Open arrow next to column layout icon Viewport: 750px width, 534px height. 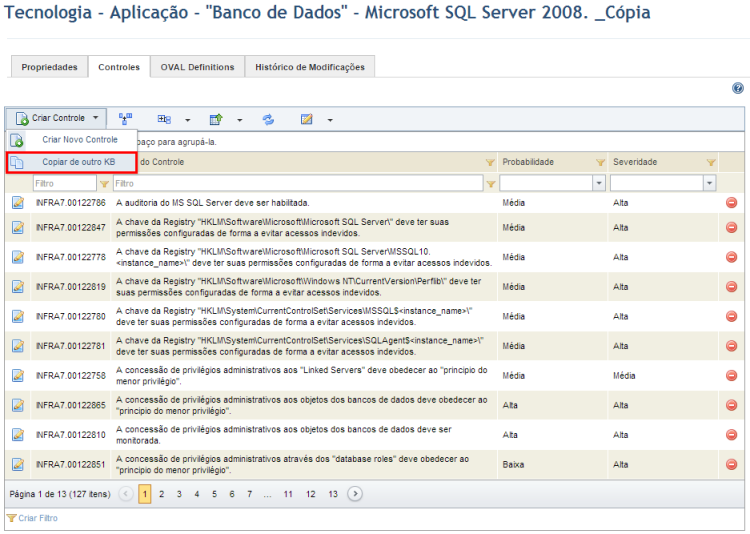188,120
